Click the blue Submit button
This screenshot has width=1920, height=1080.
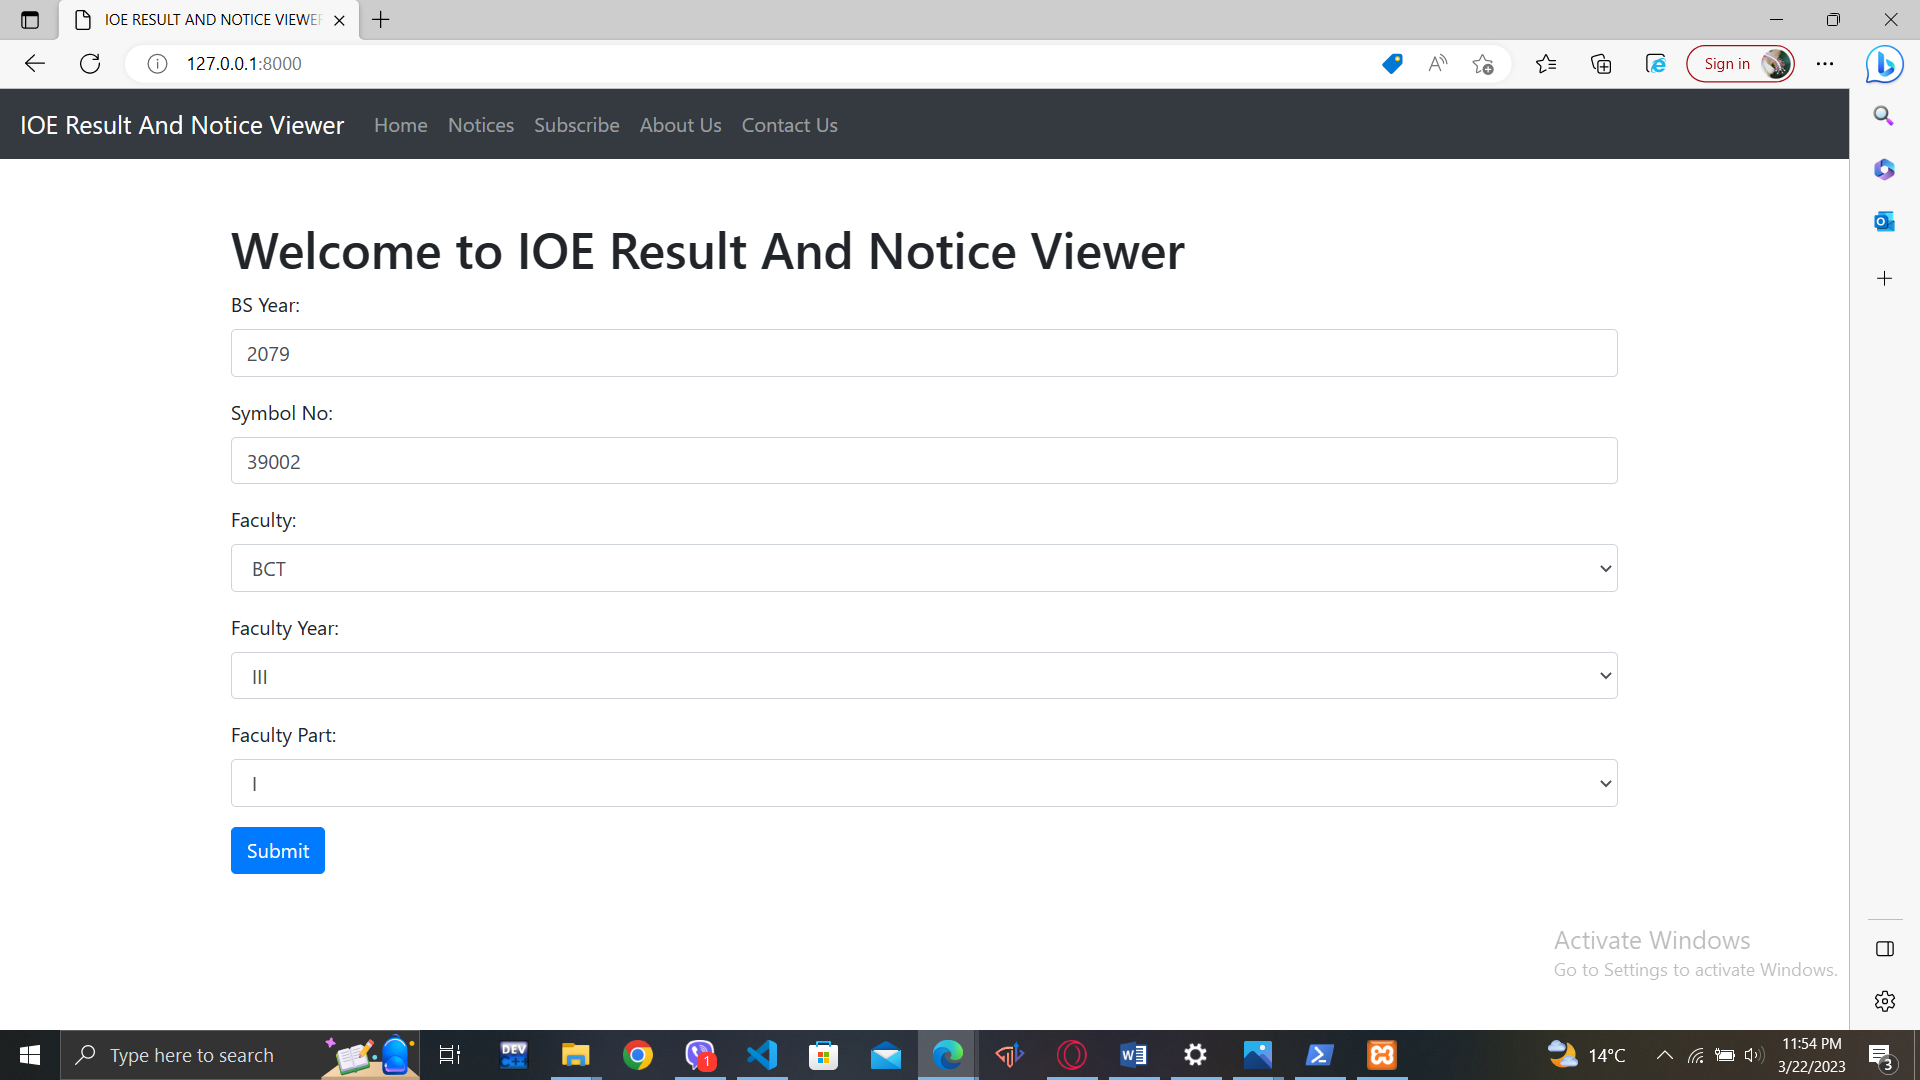(278, 851)
